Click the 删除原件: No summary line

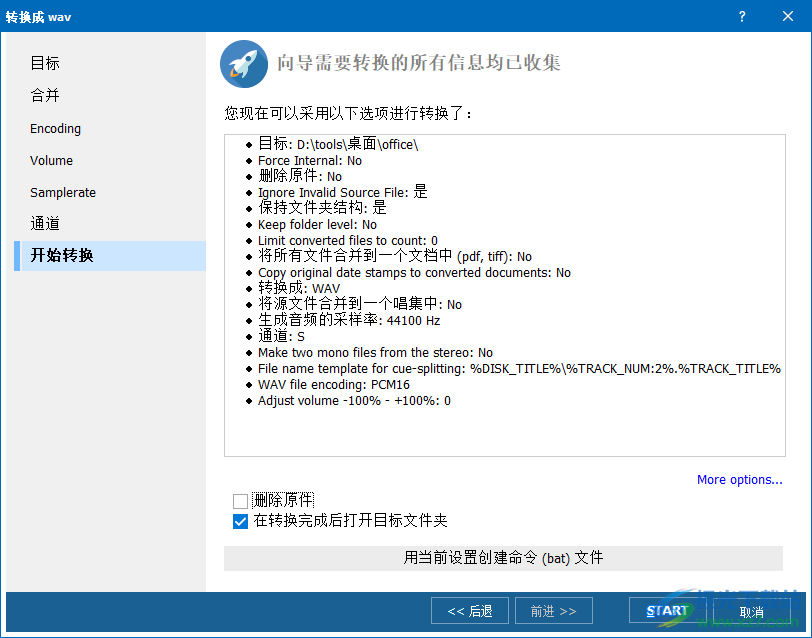coord(300,176)
